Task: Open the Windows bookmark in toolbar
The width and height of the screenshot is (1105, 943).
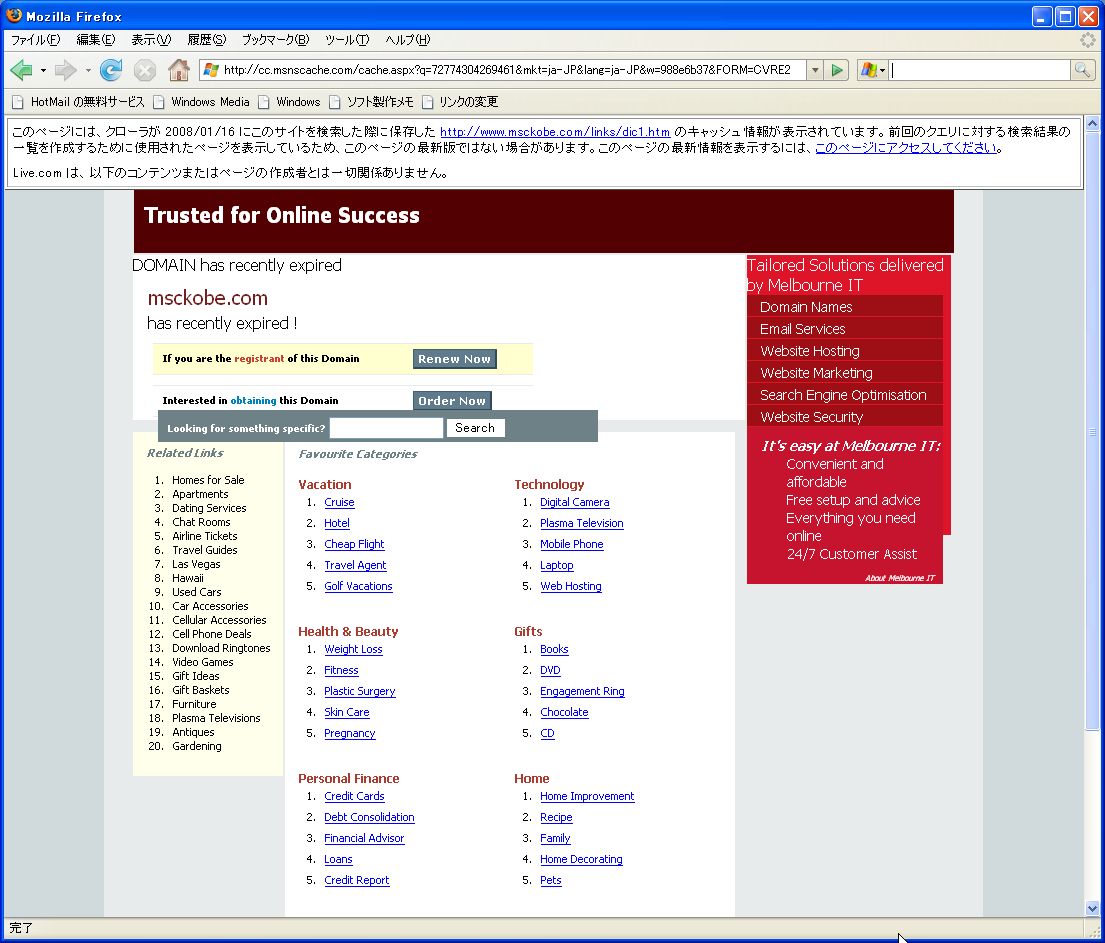Action: (290, 102)
